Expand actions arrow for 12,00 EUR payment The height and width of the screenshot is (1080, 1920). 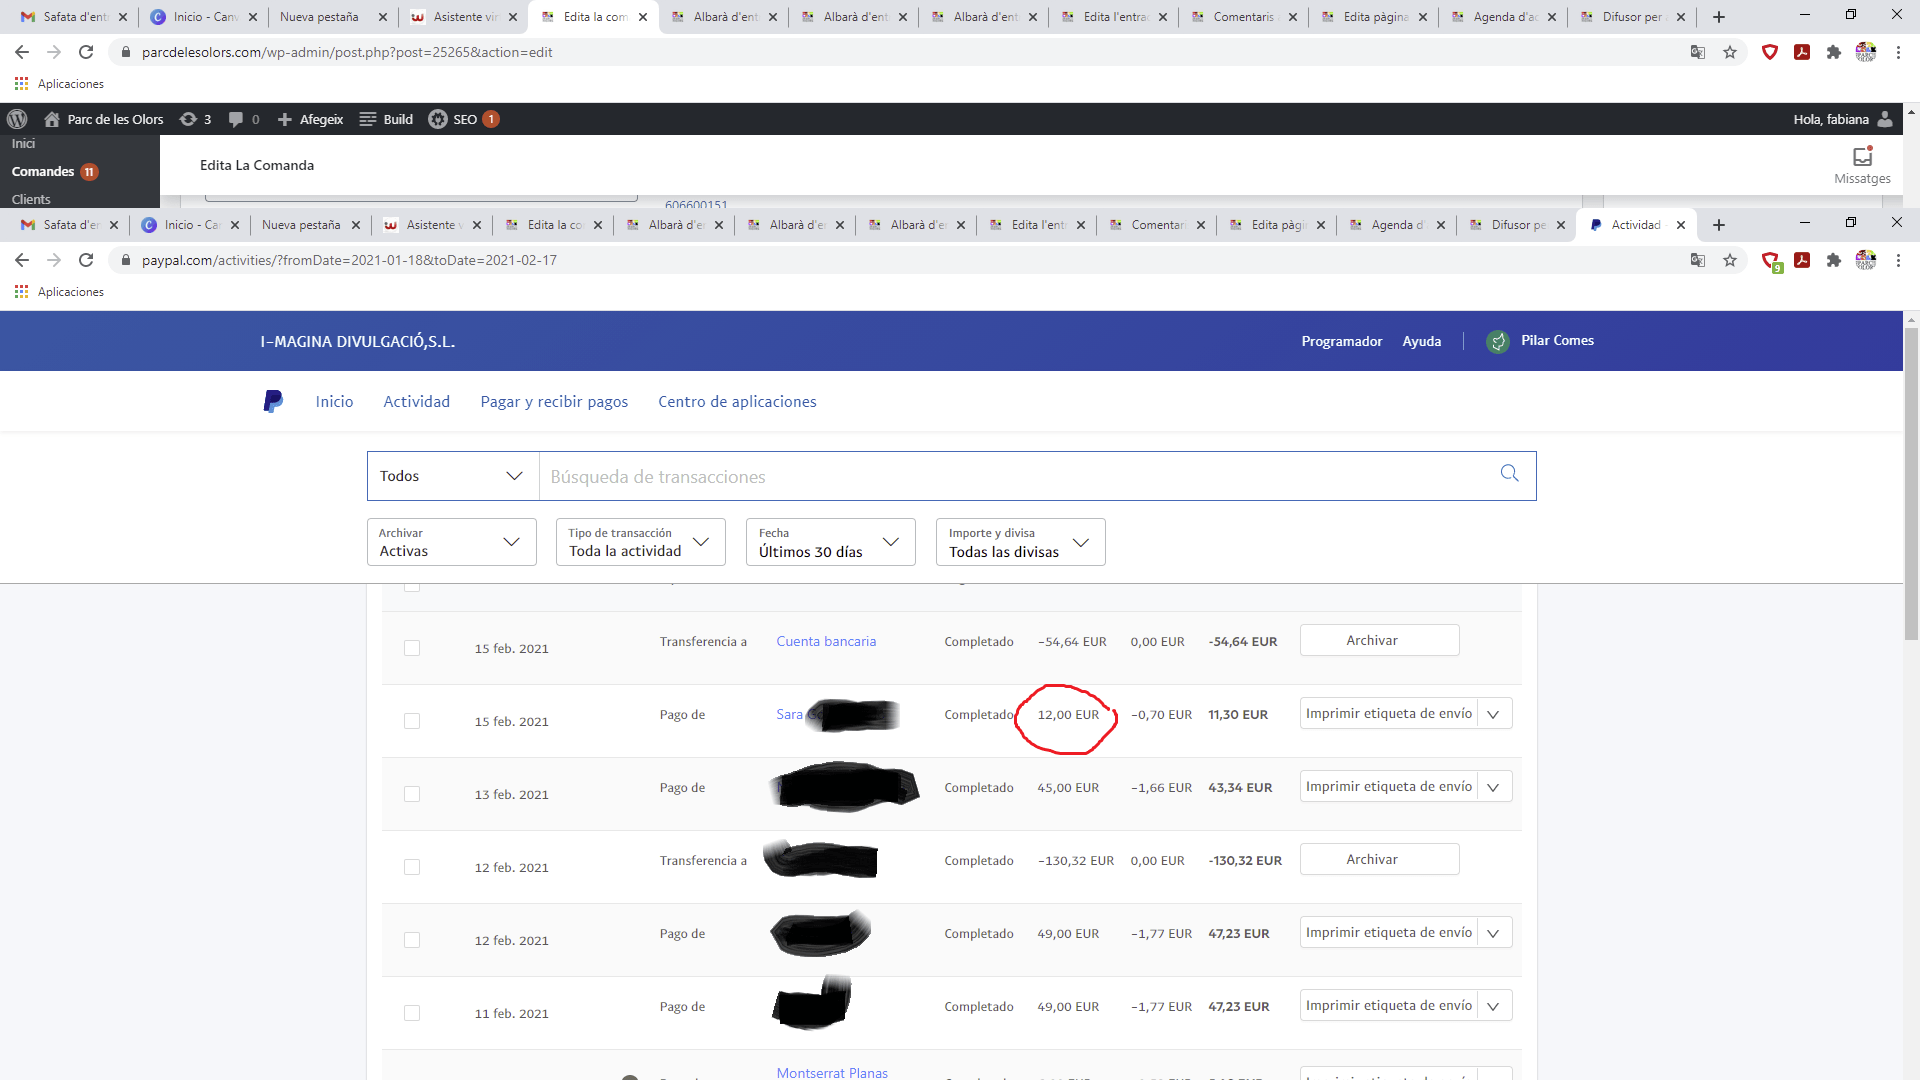pos(1494,714)
